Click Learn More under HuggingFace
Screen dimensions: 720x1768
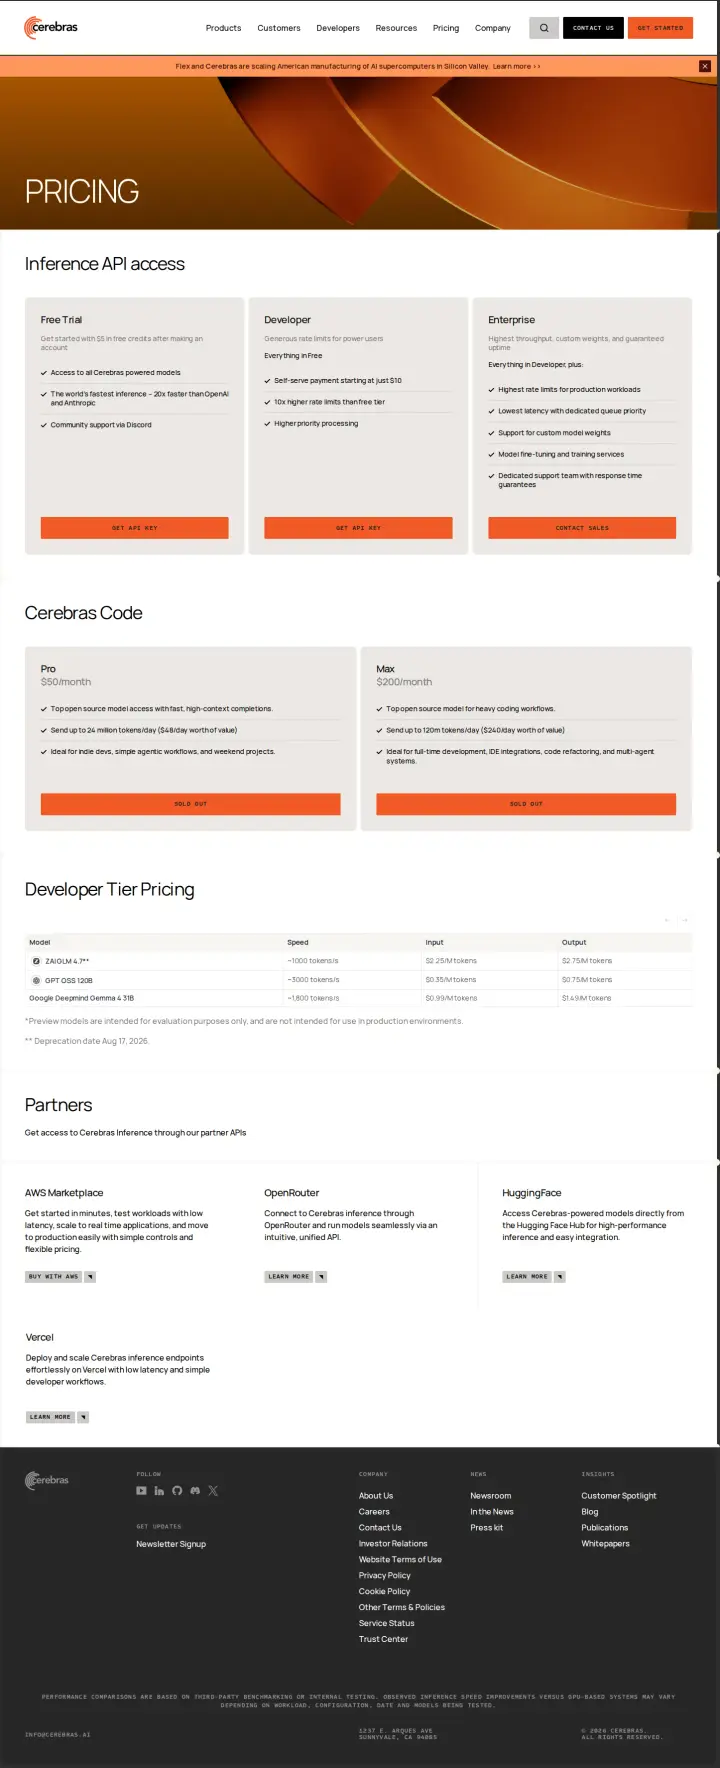(527, 1277)
